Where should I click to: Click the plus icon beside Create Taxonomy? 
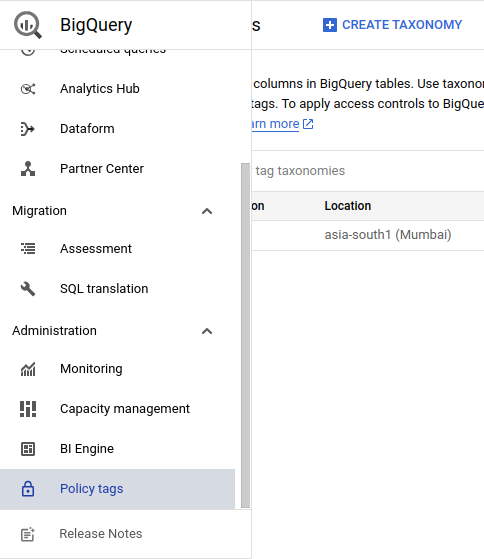tap(330, 25)
